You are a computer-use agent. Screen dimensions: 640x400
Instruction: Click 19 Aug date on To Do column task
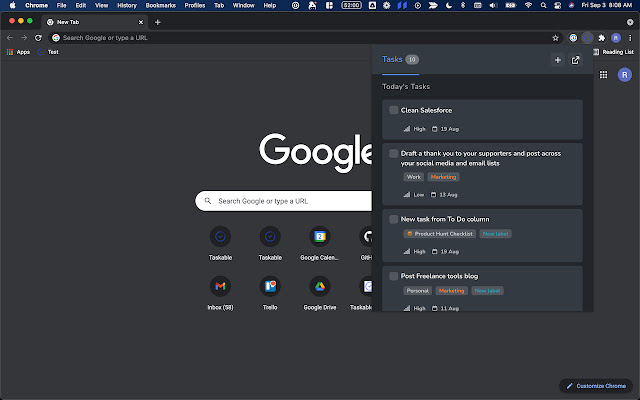click(445, 251)
